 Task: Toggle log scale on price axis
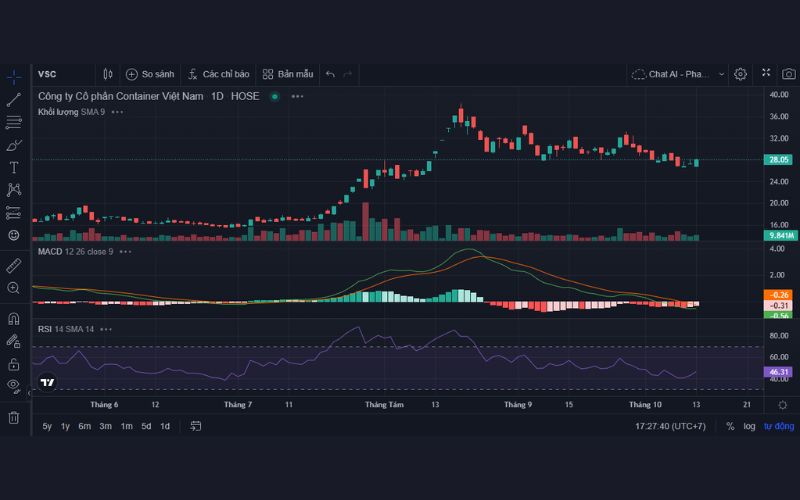(749, 426)
